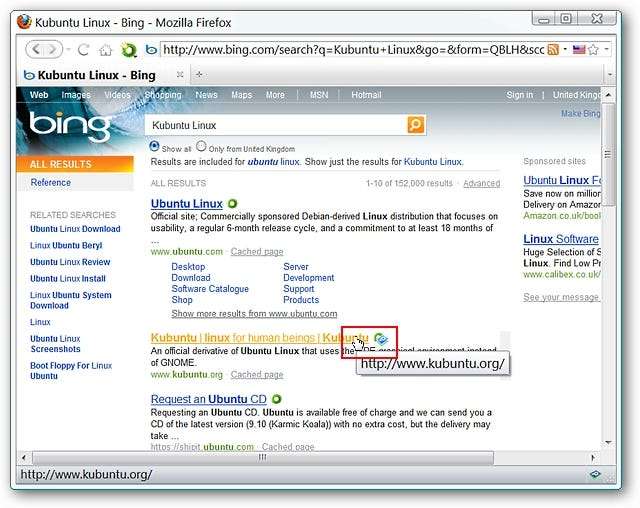Open Videos in the Bing navigation bar

[117, 95]
